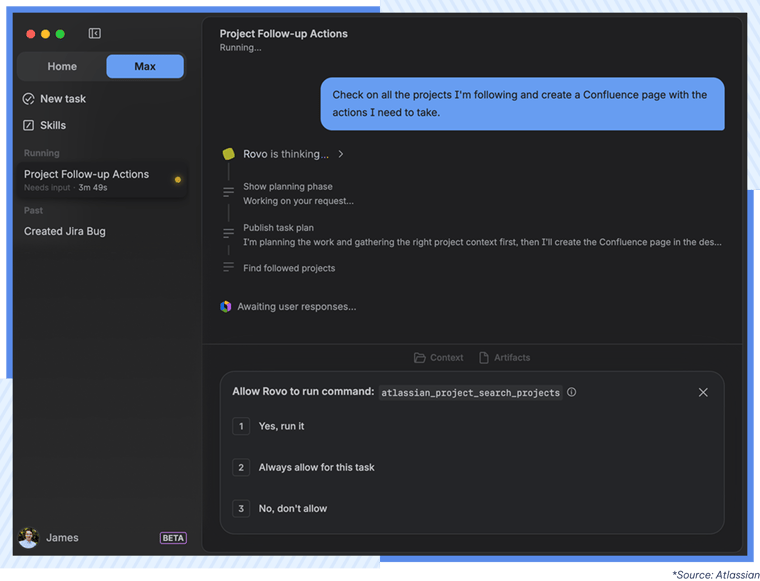
Task: Open the past task Created Jira Bug
Action: point(65,232)
